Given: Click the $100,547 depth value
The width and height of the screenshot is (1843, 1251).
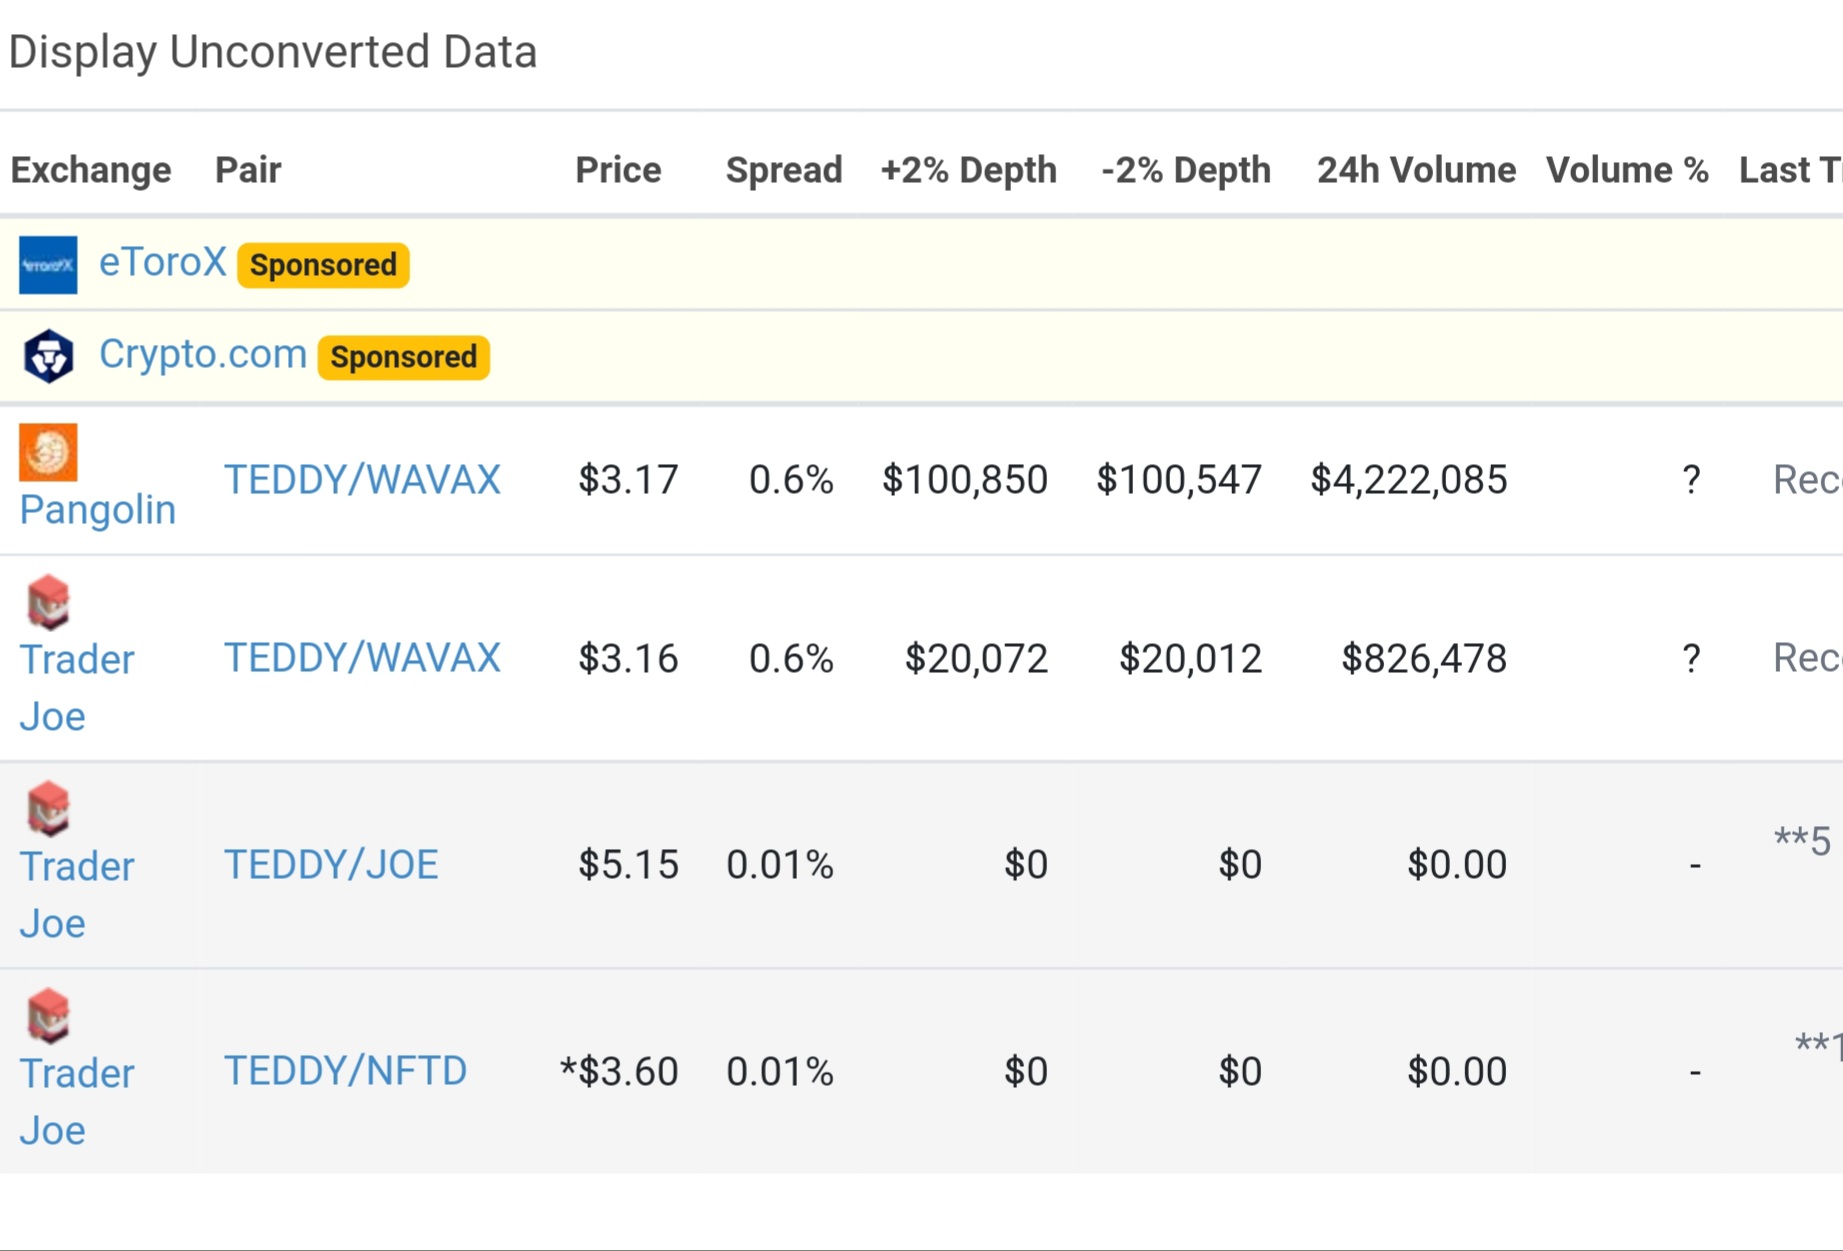Looking at the screenshot, I should point(1179,480).
